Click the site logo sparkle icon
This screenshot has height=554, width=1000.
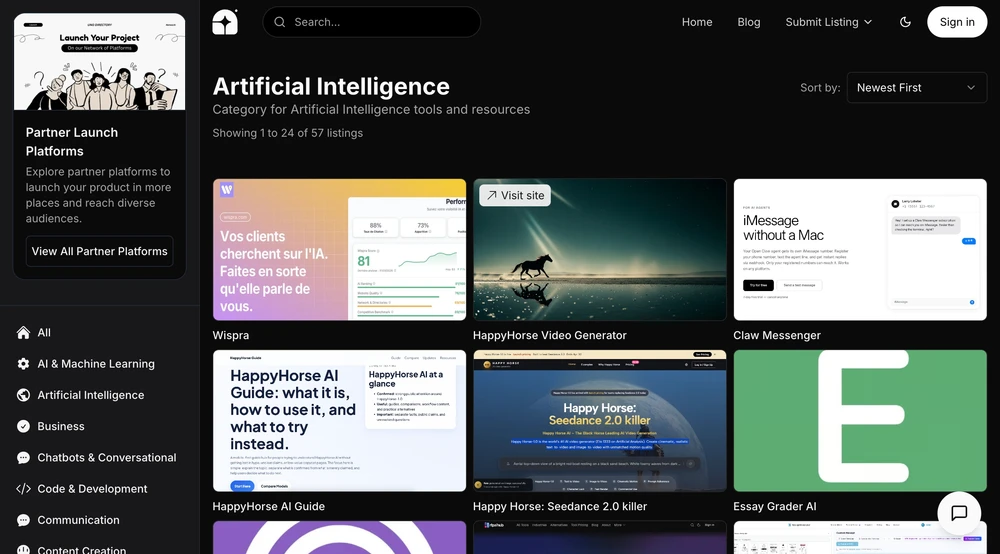[x=225, y=22]
